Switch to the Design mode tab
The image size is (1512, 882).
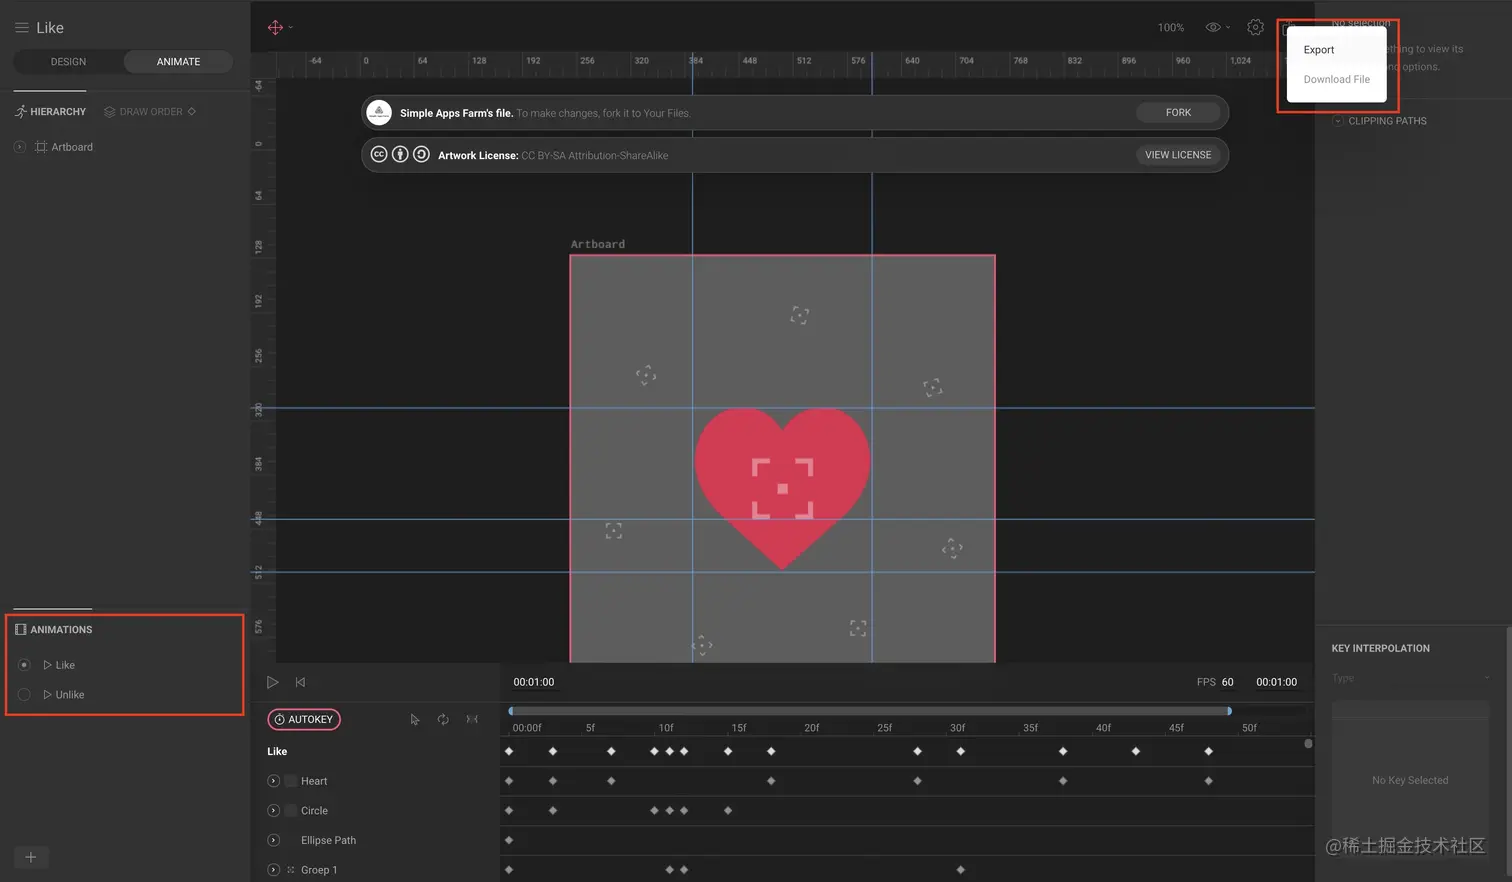coord(68,62)
